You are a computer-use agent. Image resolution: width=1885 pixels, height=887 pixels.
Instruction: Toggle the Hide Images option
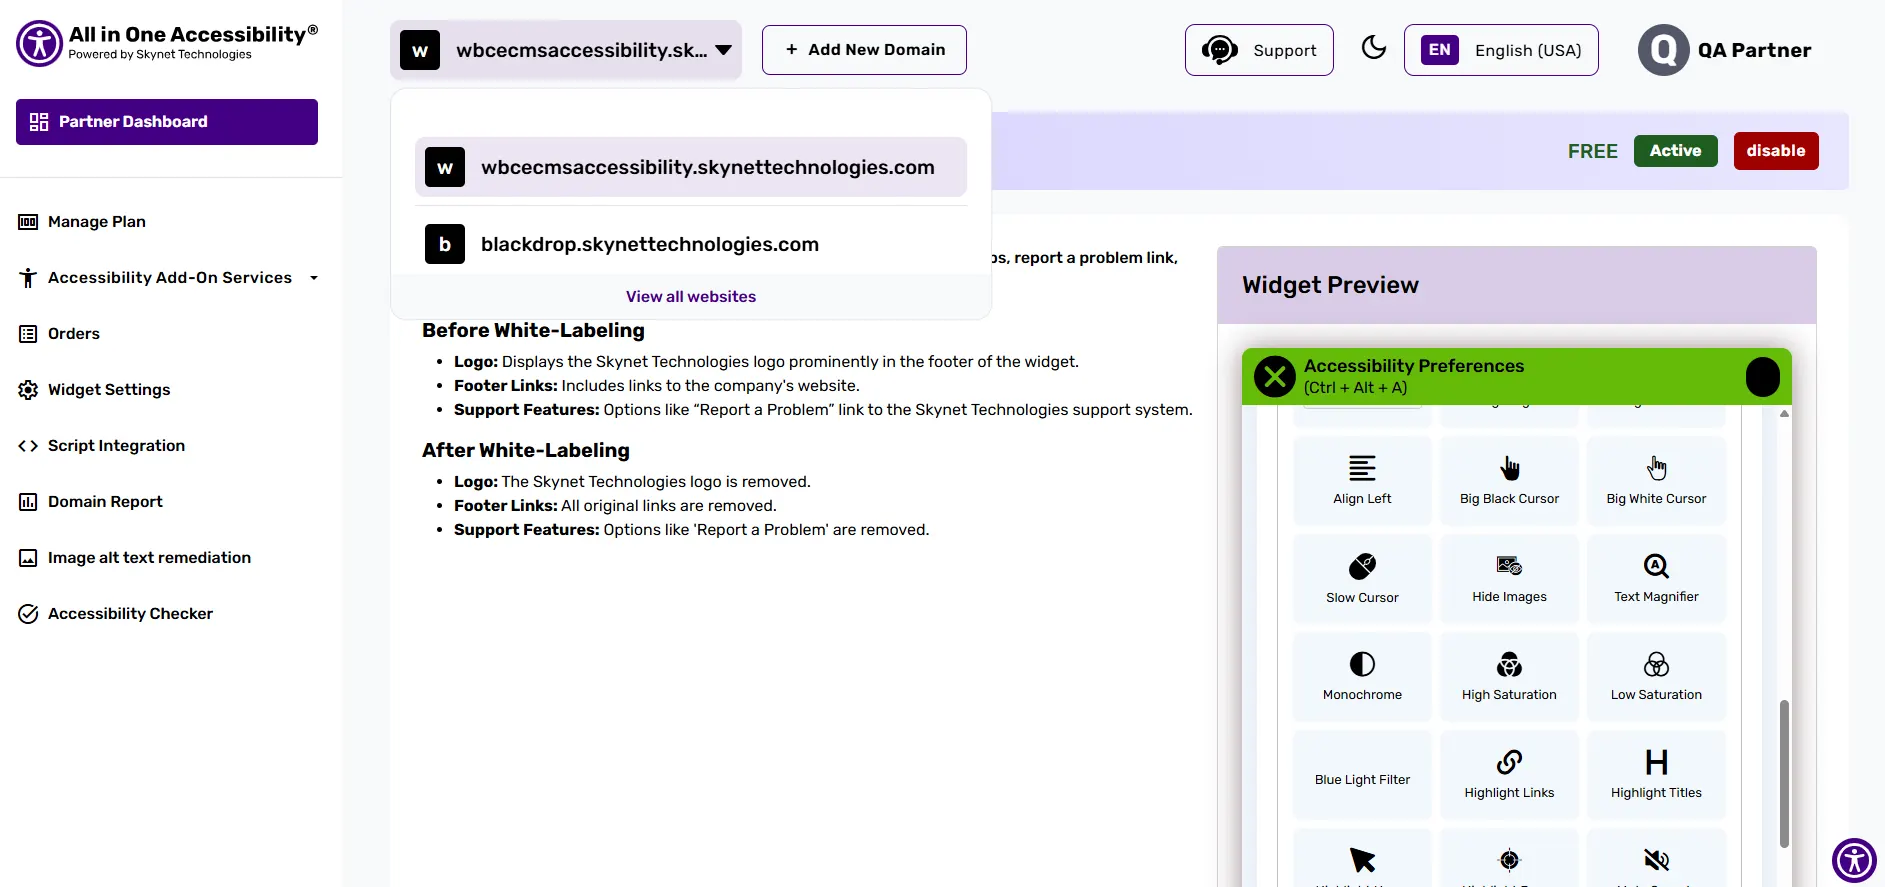click(1509, 579)
